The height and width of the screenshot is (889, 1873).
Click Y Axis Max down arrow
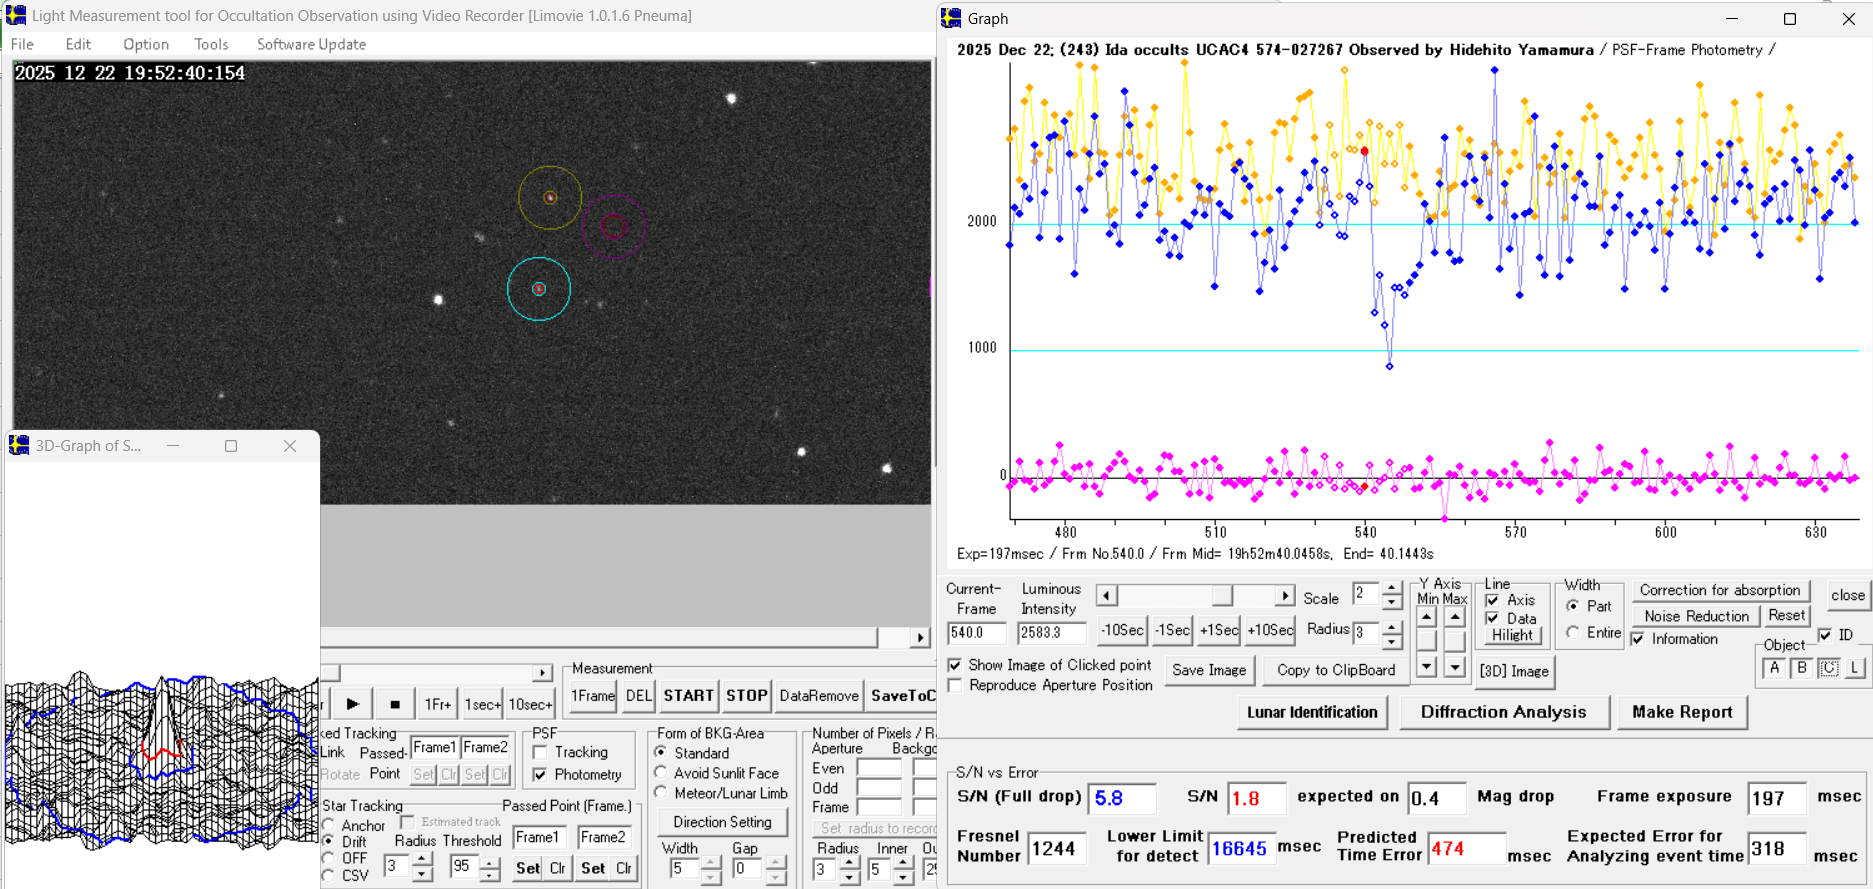[x=1455, y=666]
